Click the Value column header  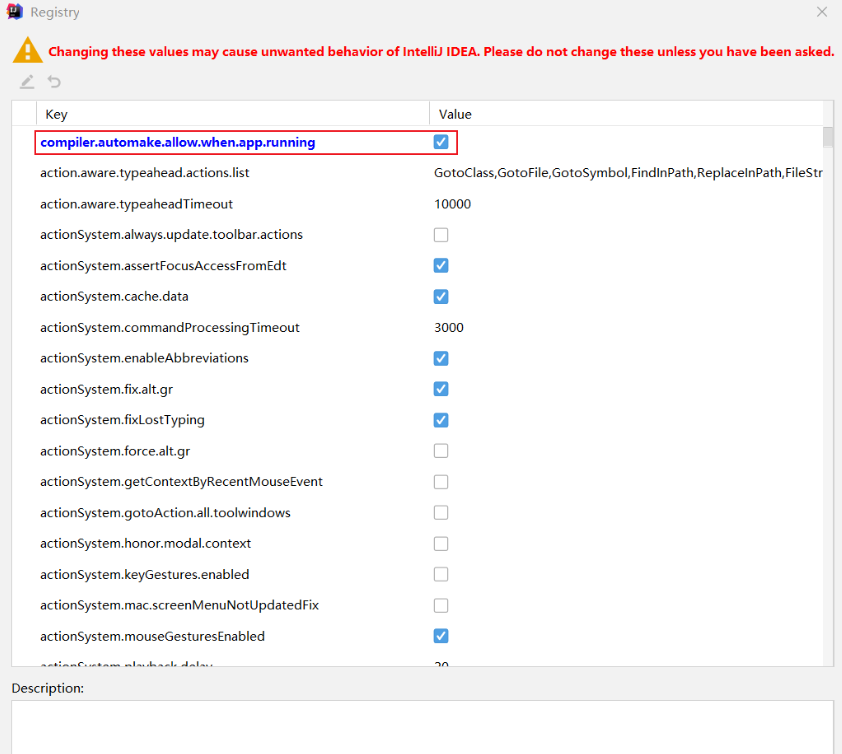click(x=626, y=114)
